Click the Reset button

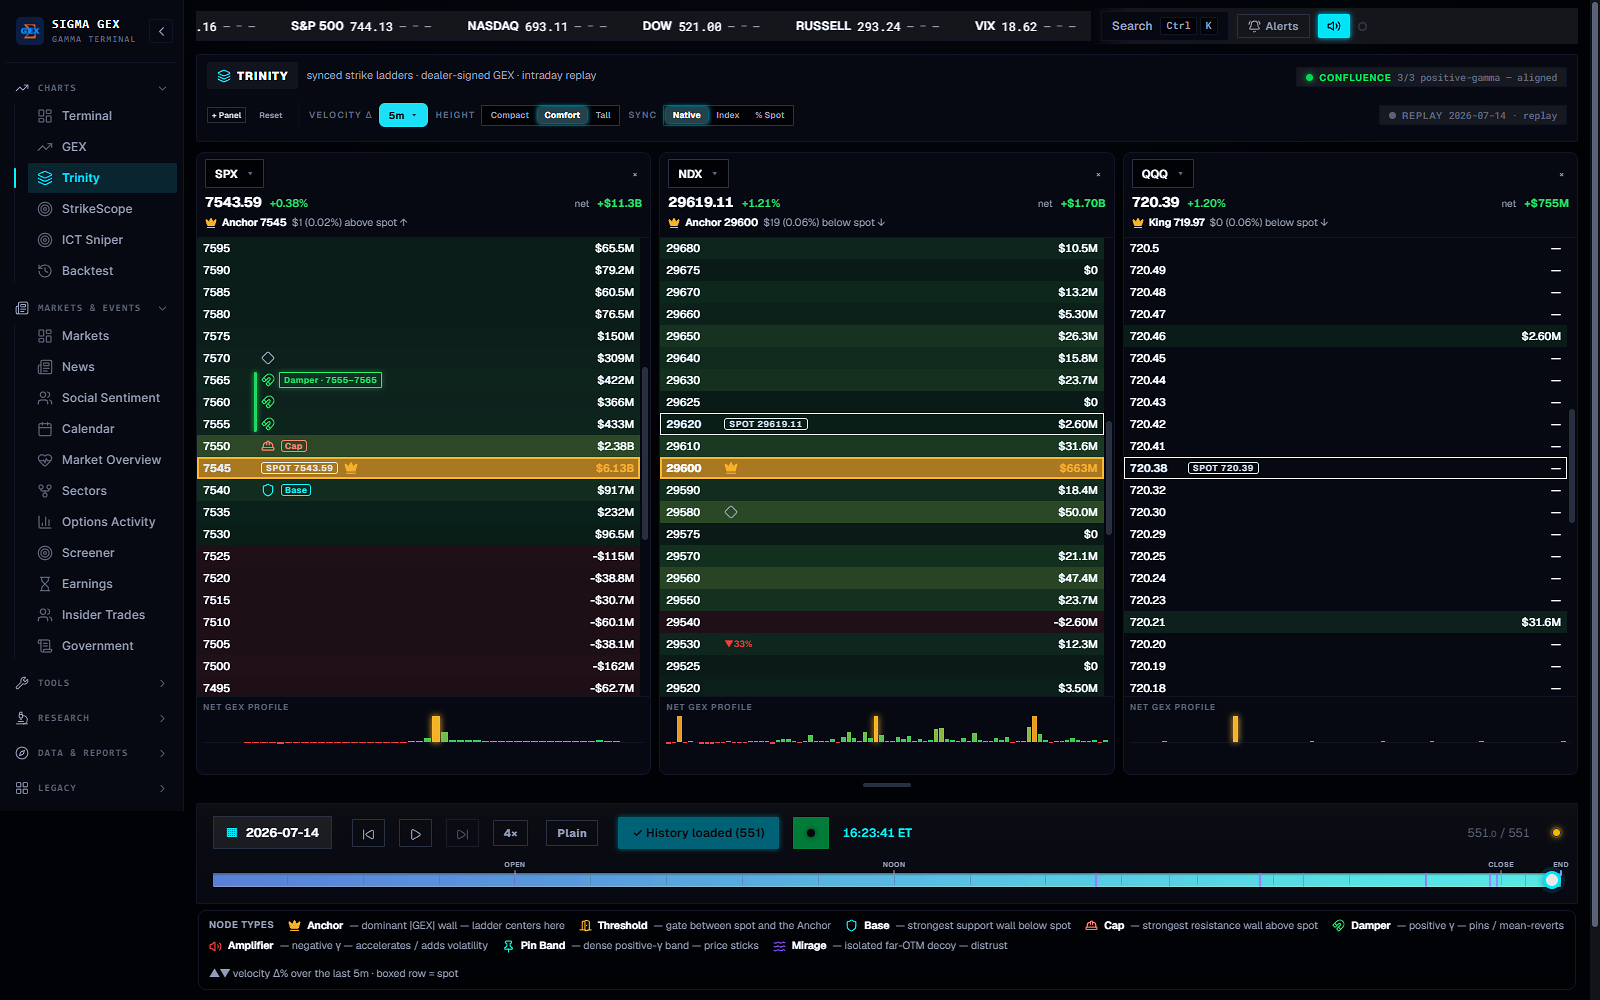[x=271, y=115]
